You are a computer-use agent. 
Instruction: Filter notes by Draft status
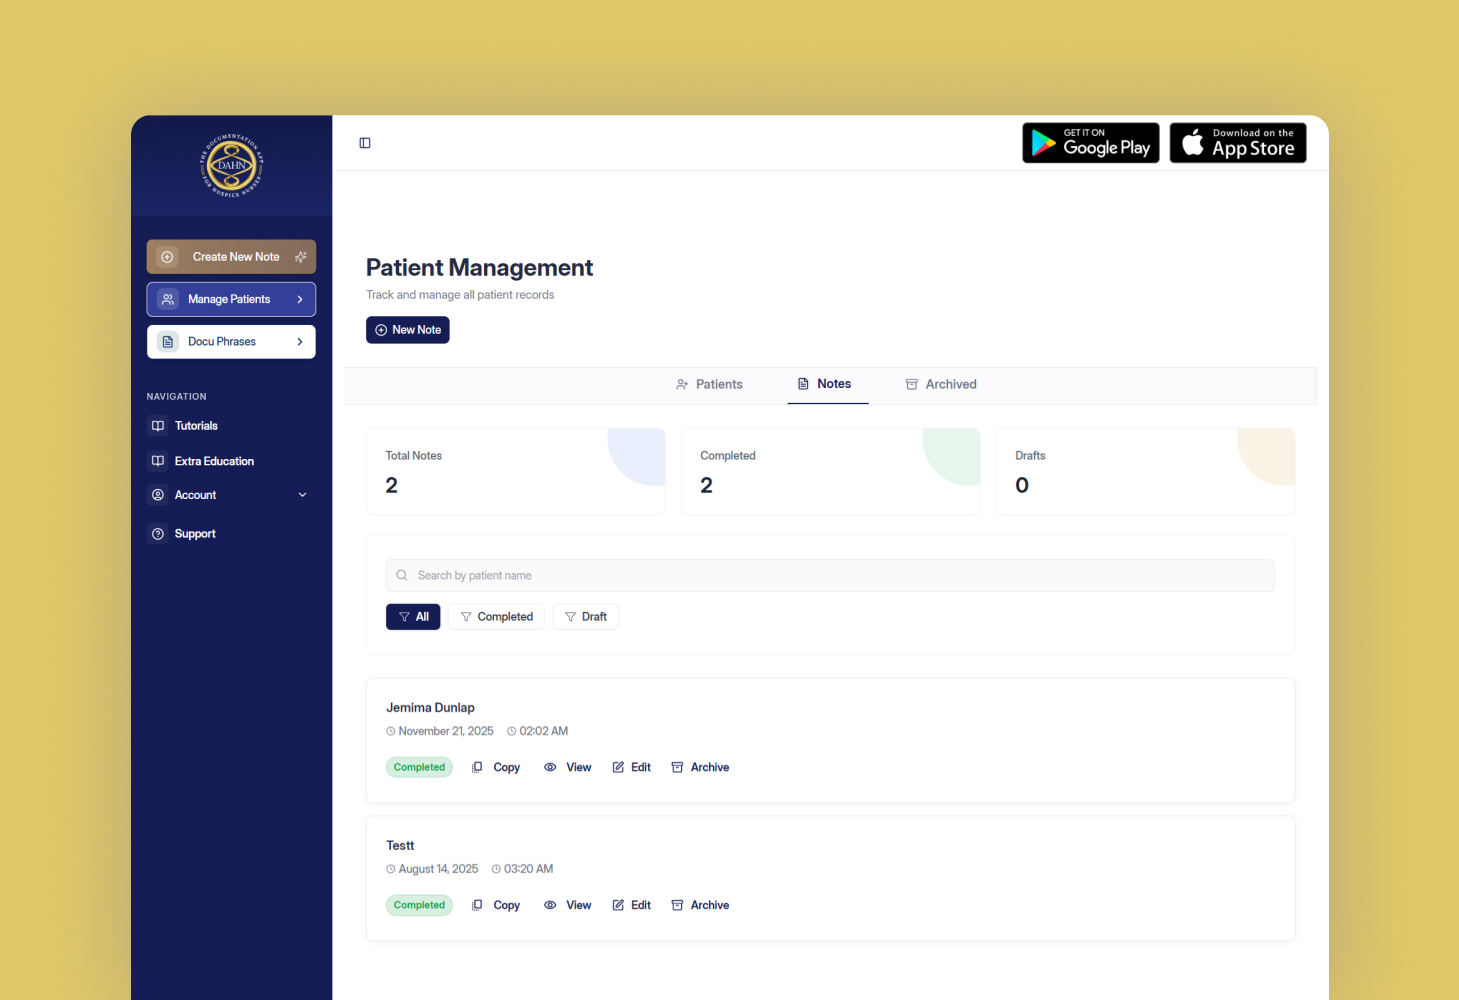[585, 617]
